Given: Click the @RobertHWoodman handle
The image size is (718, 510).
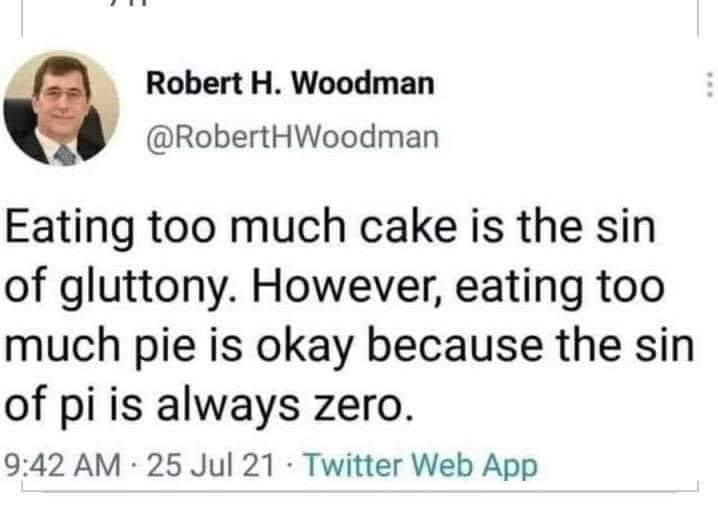Looking at the screenshot, I should point(293,136).
